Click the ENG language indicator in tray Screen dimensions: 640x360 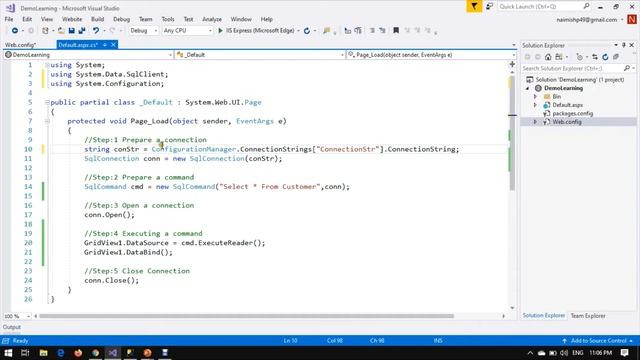pyautogui.click(x=577, y=353)
